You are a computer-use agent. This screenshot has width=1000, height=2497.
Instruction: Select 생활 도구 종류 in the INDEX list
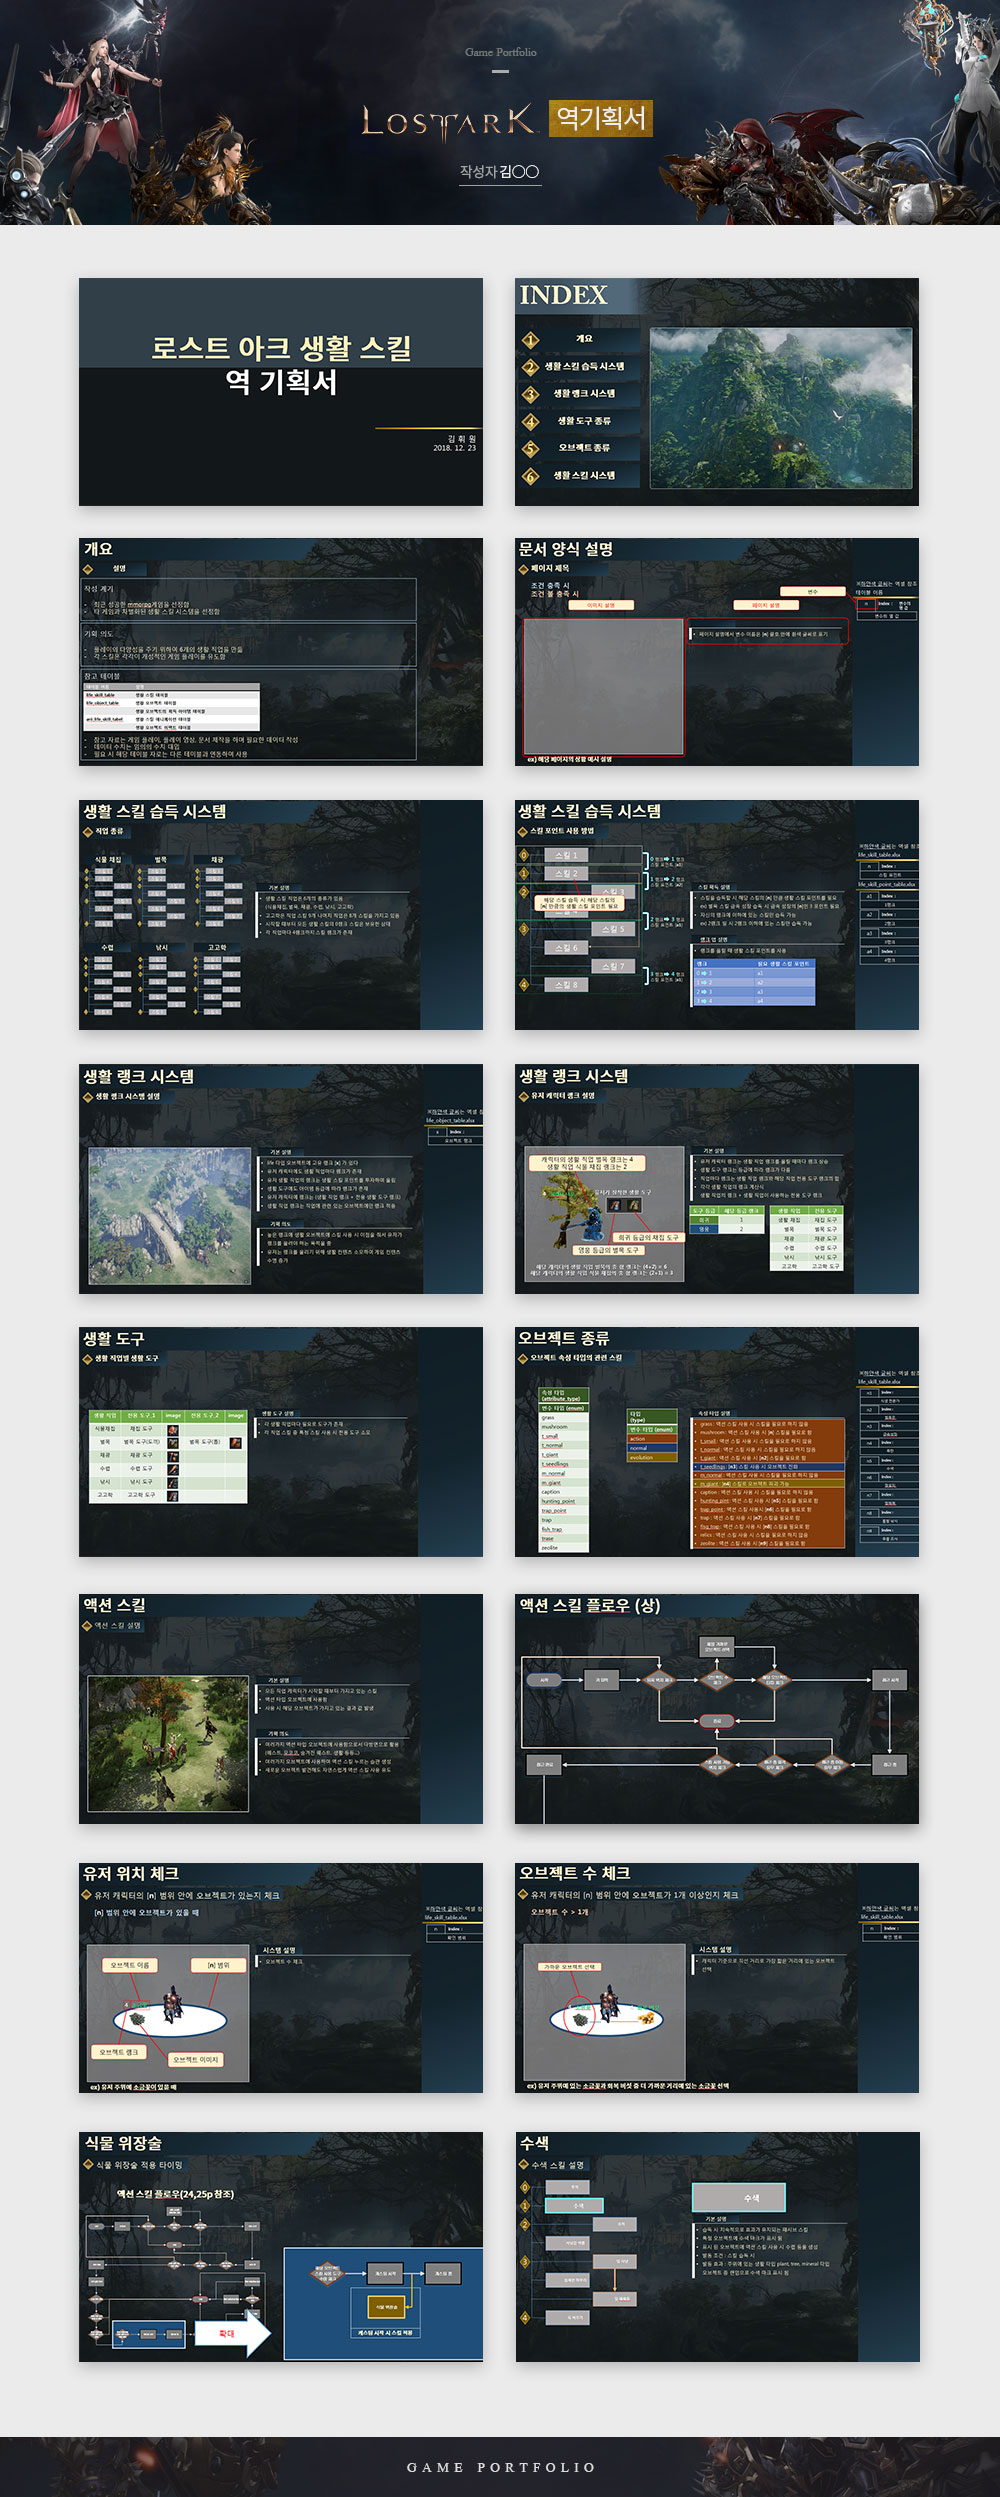pyautogui.click(x=584, y=421)
